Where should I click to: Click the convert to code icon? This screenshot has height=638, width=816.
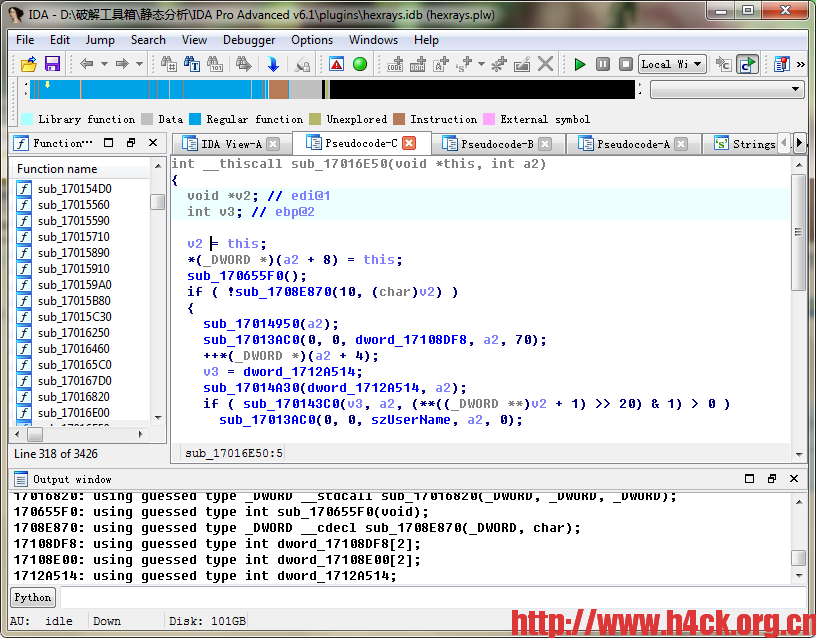(x=395, y=64)
